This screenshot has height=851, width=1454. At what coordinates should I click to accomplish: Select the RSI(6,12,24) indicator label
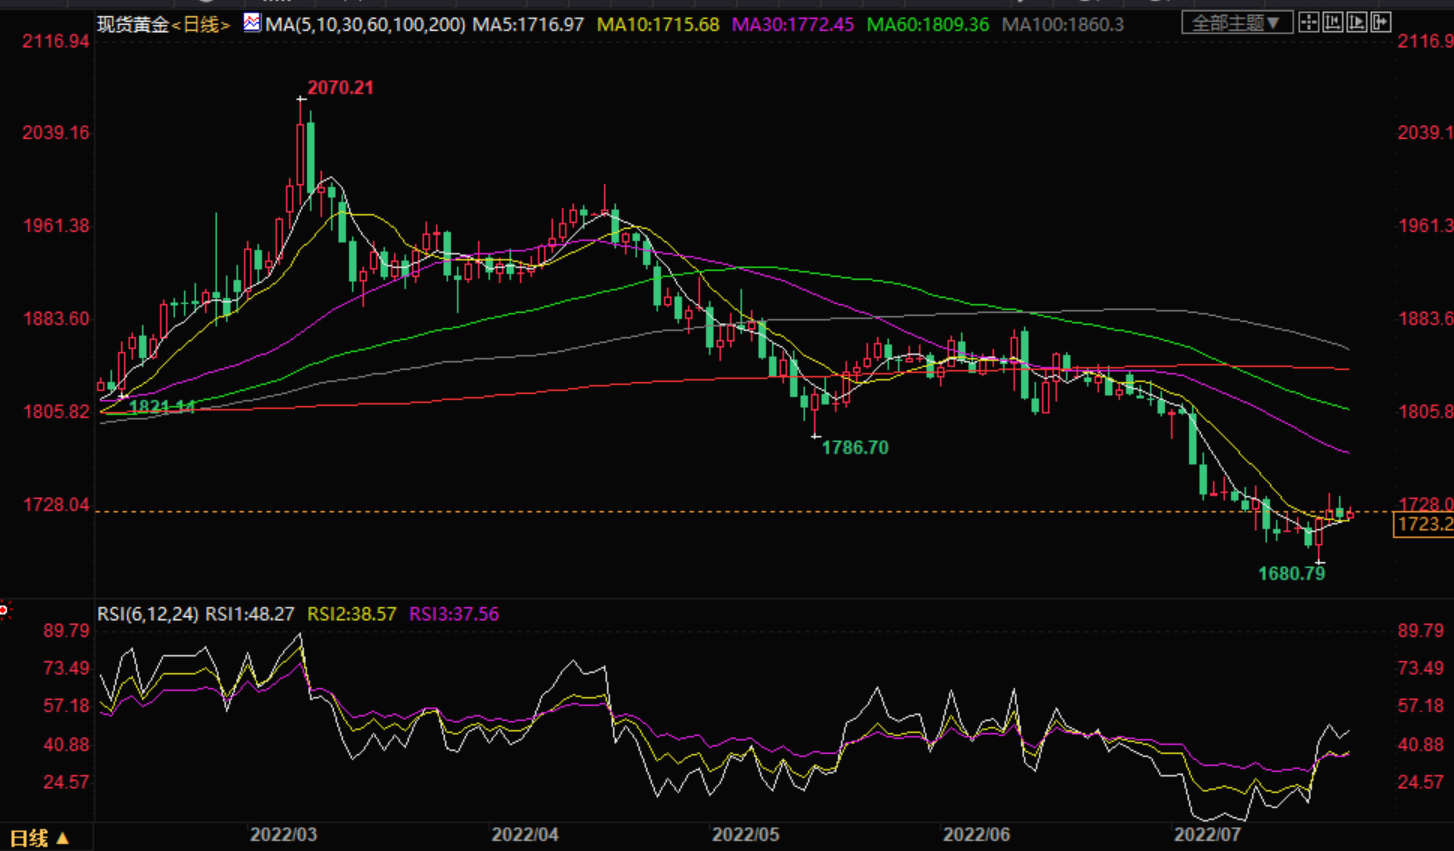(x=147, y=614)
